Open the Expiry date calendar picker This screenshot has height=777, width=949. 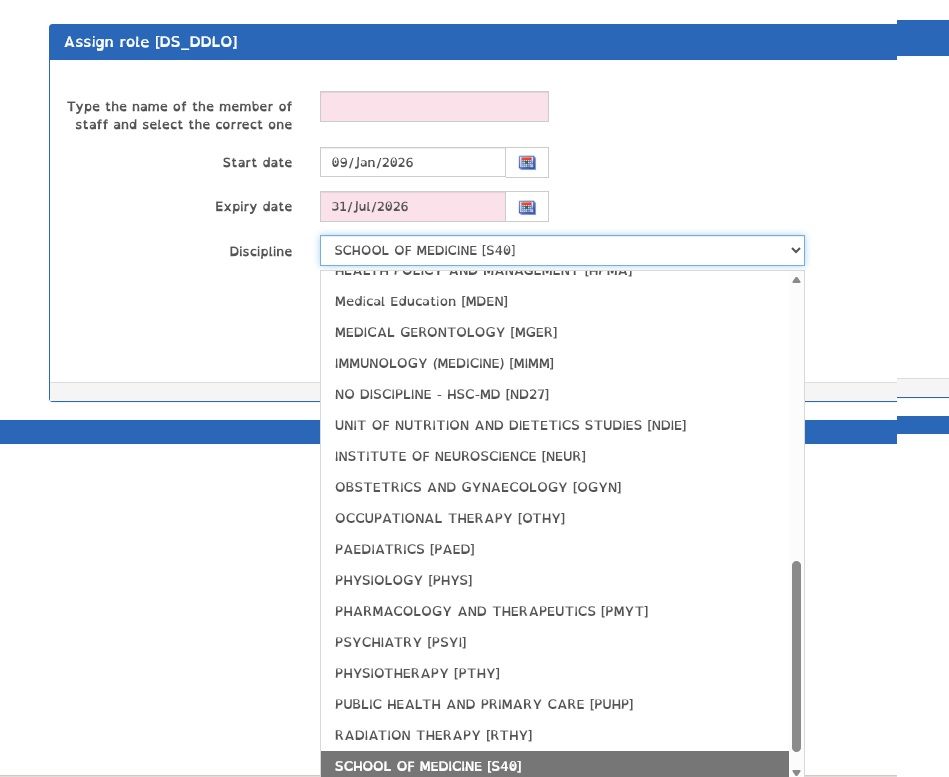point(527,207)
